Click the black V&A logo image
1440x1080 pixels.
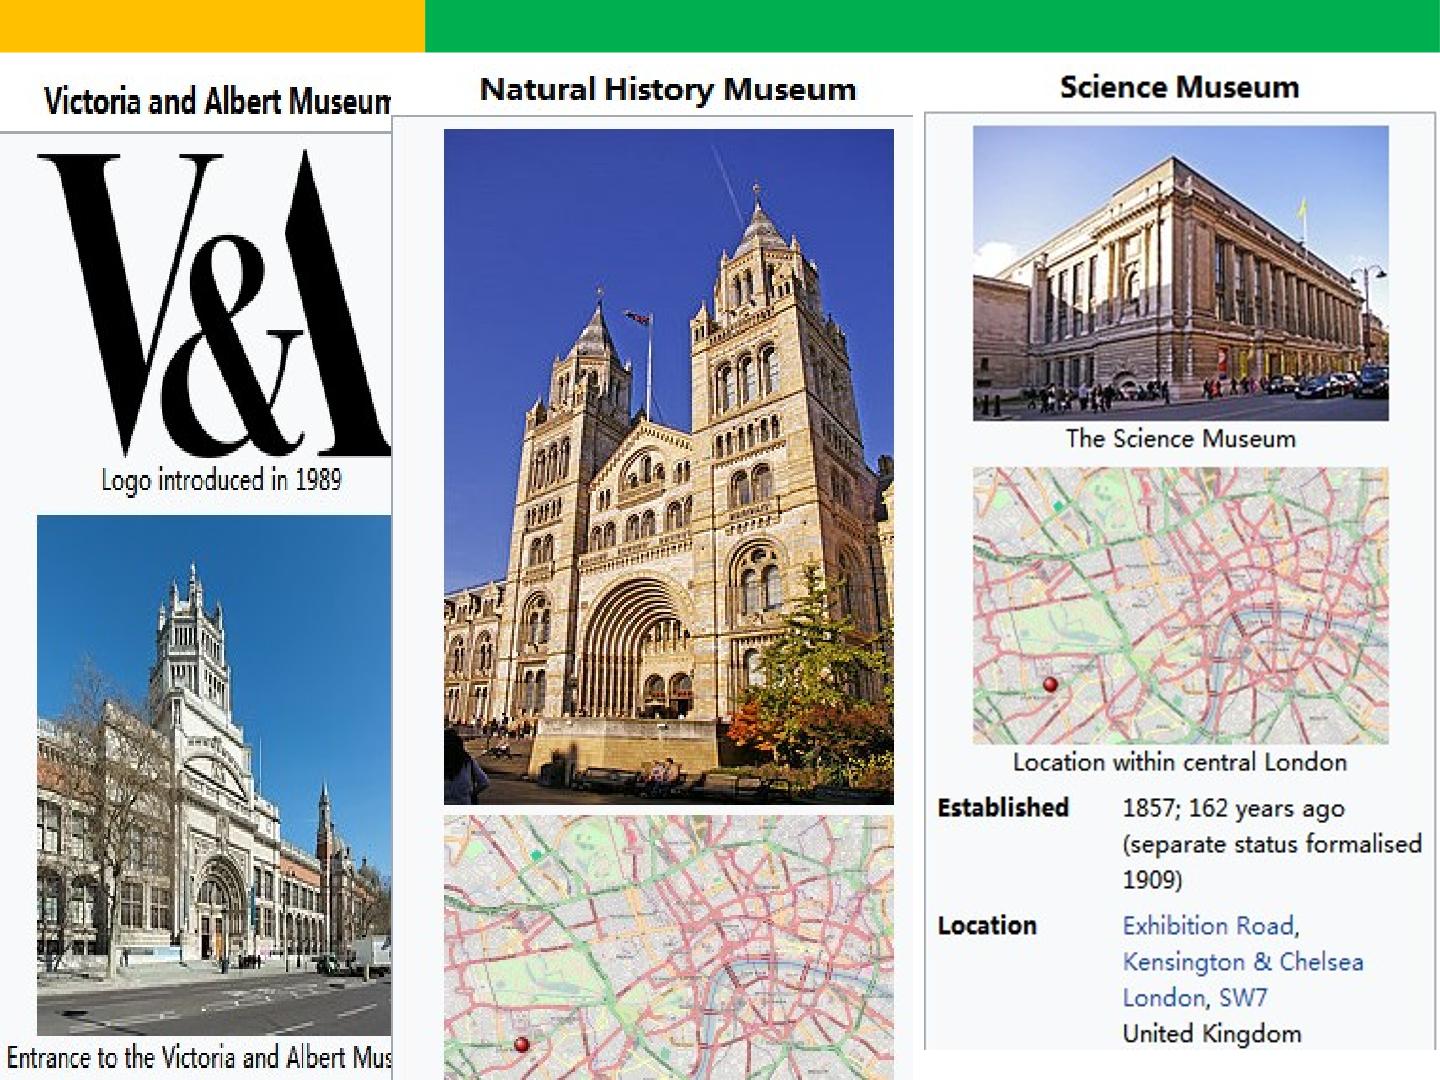tap(213, 304)
